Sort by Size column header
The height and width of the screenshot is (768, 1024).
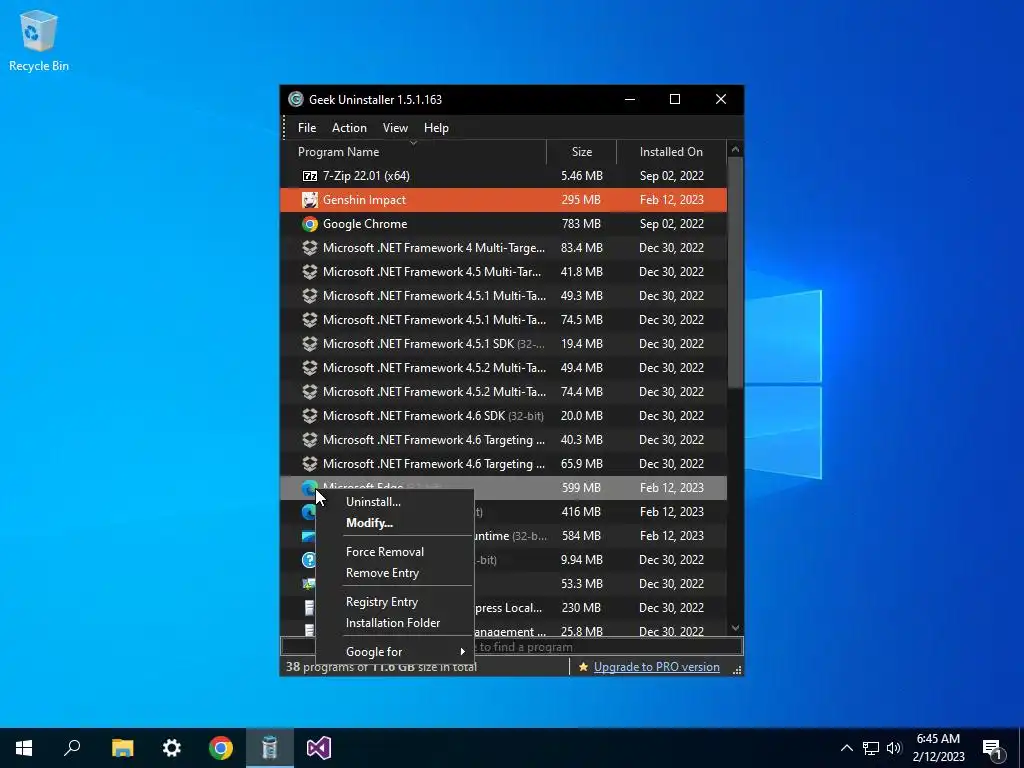click(x=582, y=152)
